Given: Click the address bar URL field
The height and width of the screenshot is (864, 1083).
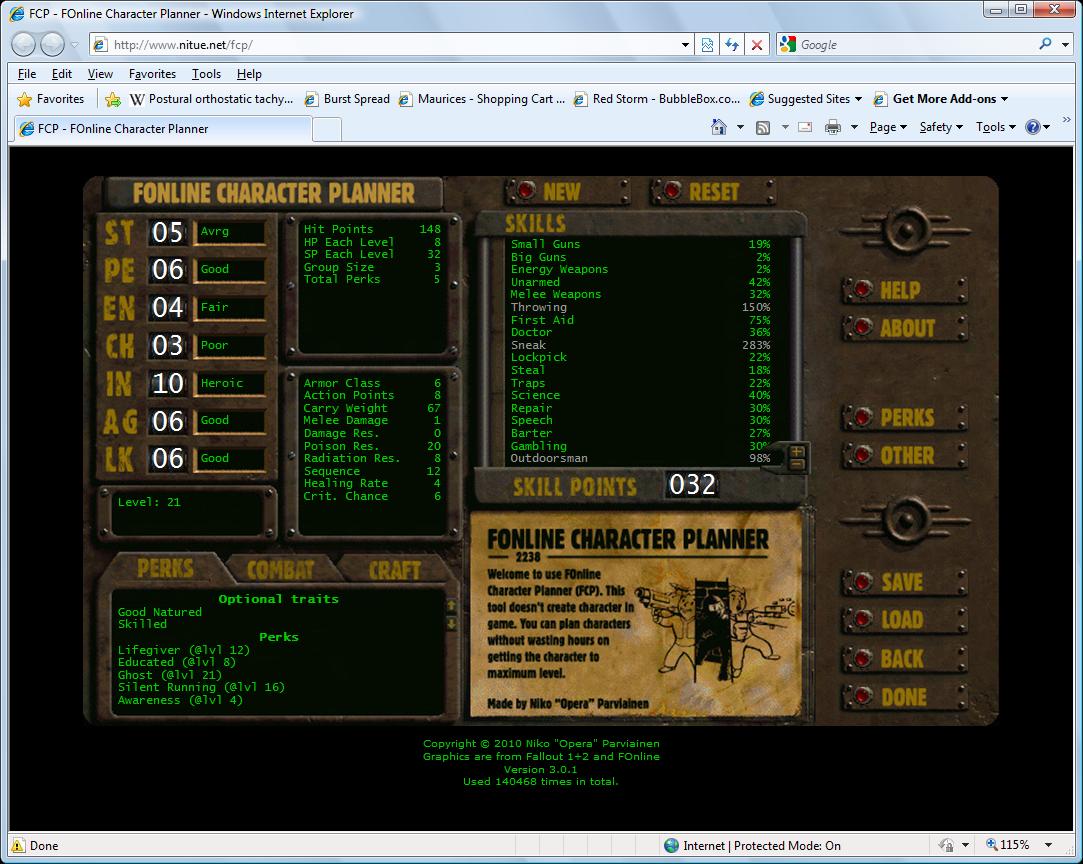Looking at the screenshot, I should pyautogui.click(x=392, y=45).
